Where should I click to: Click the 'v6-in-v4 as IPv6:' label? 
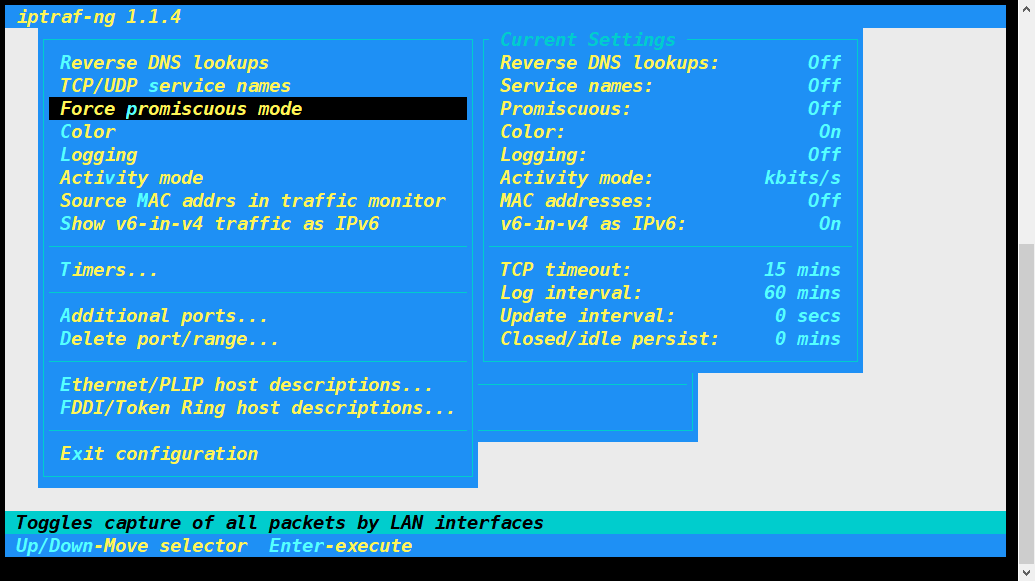593,224
